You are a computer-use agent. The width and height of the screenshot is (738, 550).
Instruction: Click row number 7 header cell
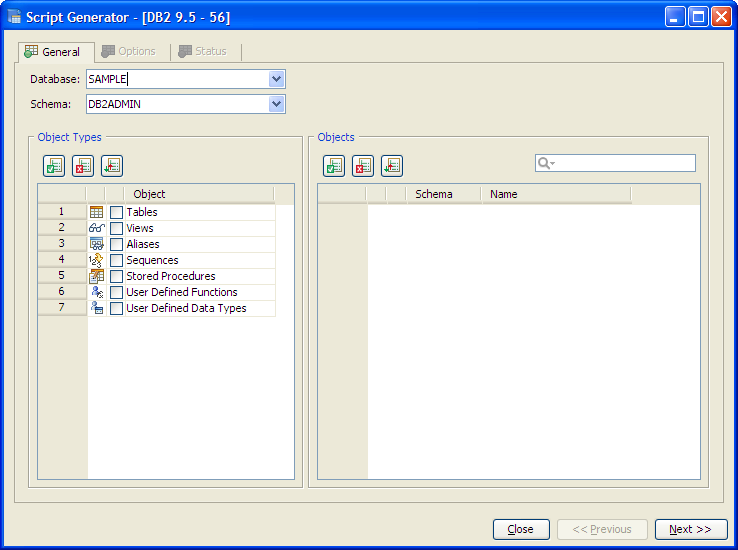coord(62,308)
